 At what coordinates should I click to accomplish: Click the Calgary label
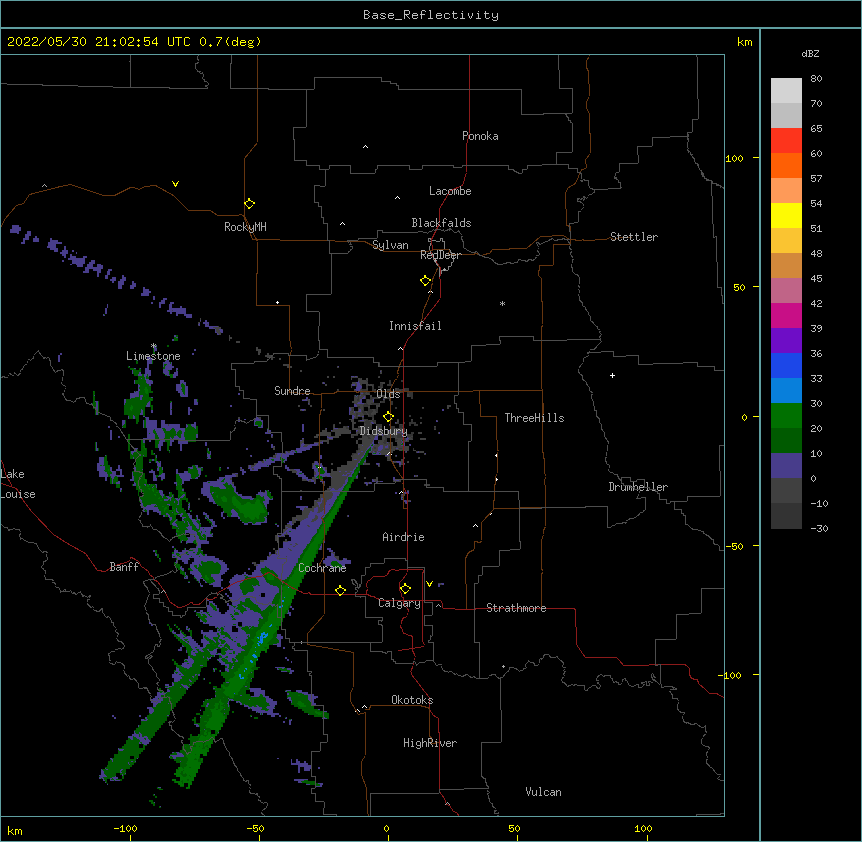click(399, 603)
